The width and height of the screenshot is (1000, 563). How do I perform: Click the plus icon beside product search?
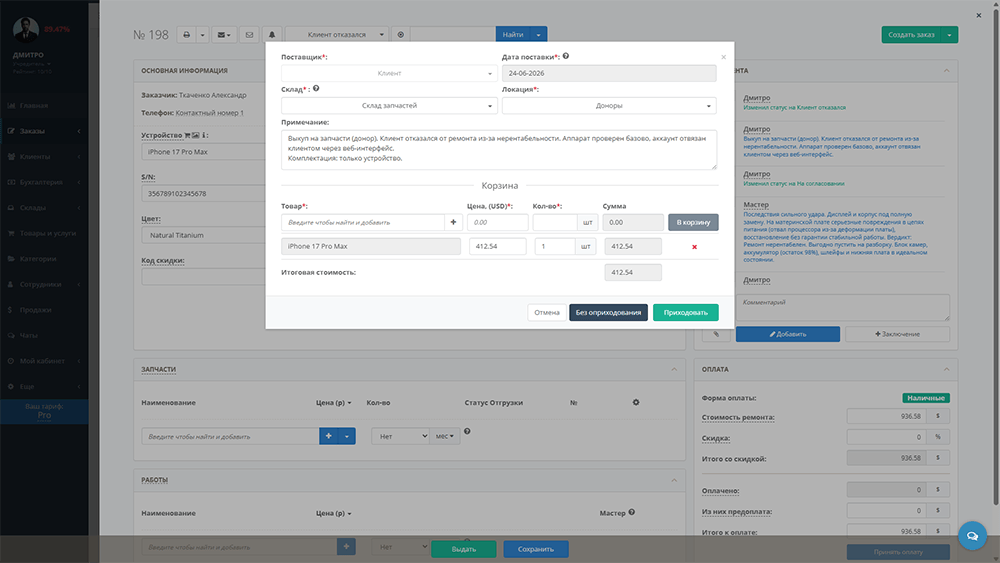[453, 223]
